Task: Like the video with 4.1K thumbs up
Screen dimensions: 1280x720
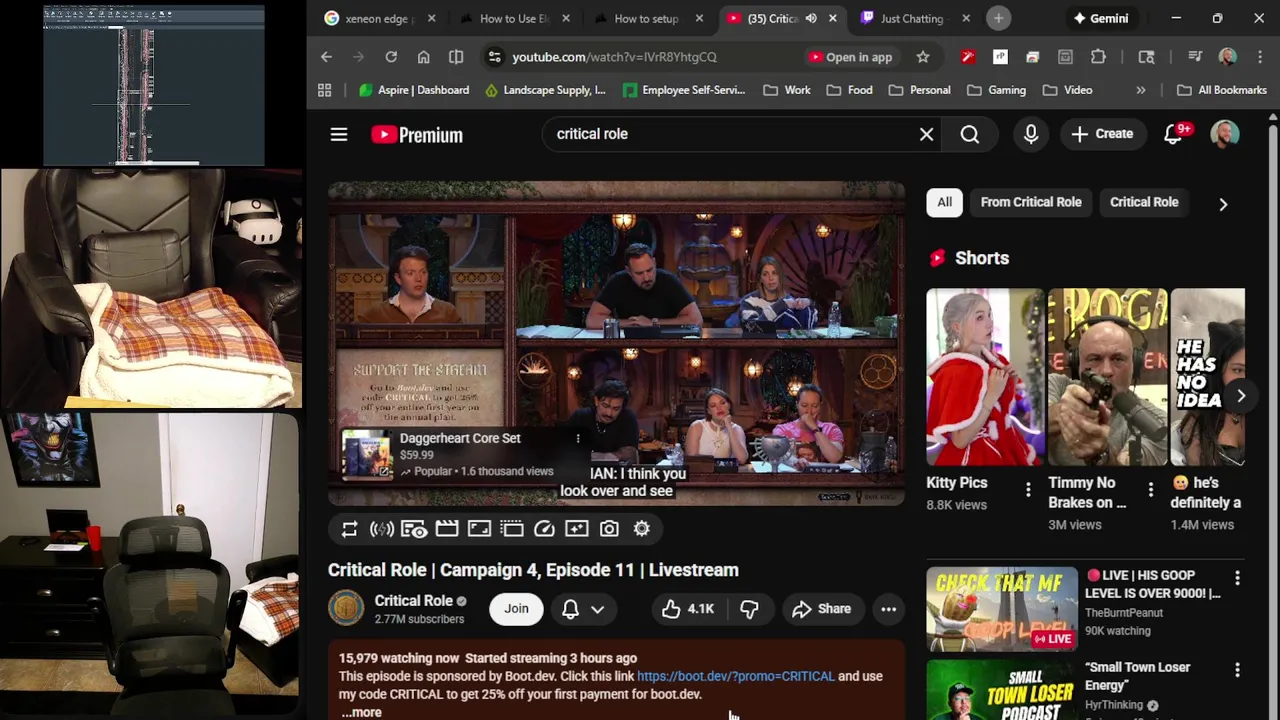Action: [688, 609]
